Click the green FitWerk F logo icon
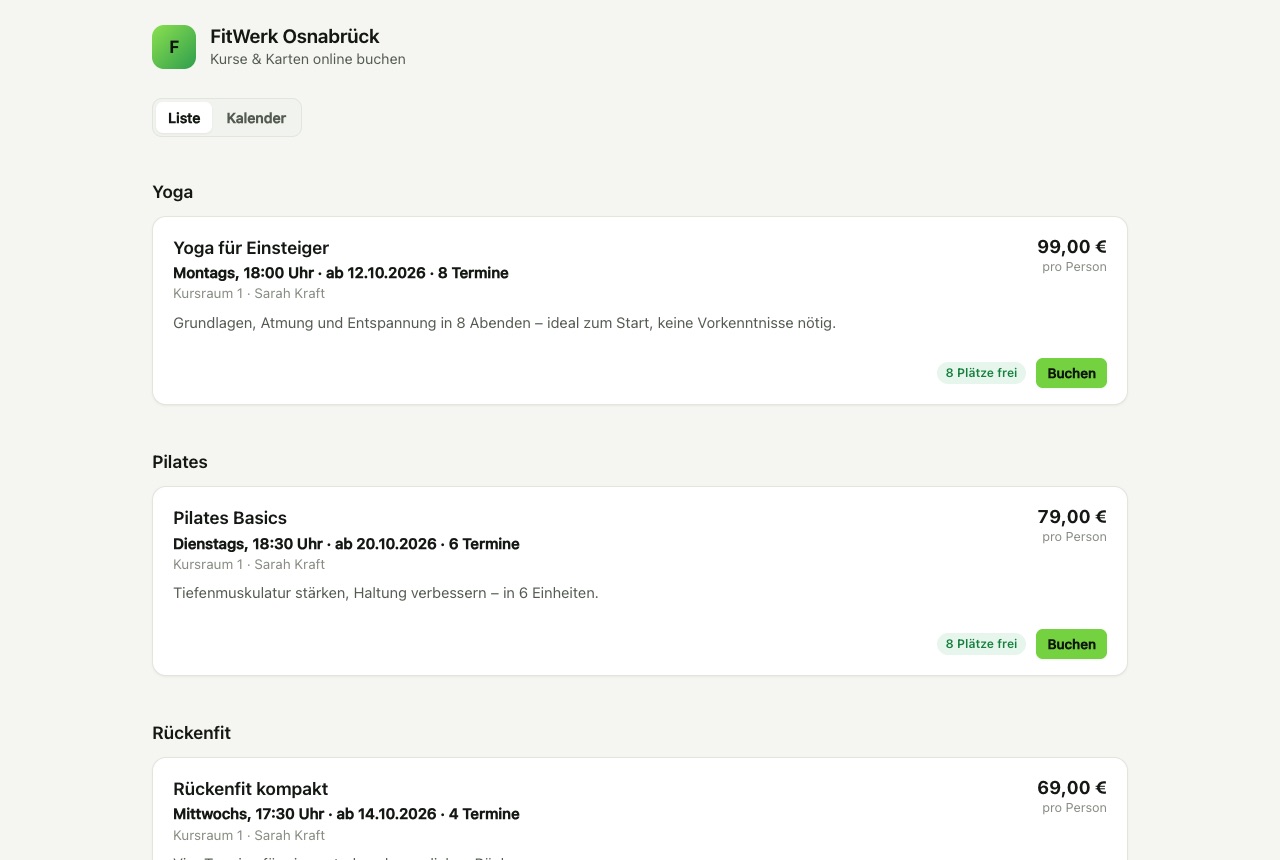 coord(174,47)
